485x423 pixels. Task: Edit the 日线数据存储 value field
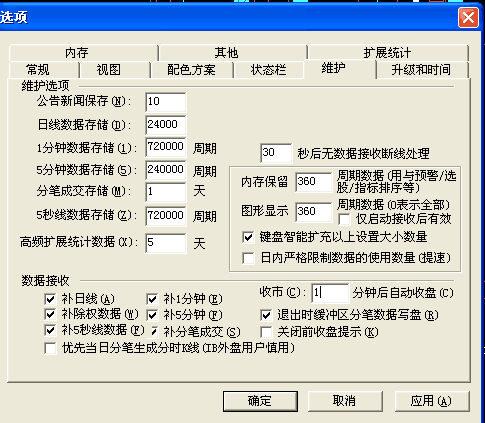click(x=166, y=125)
